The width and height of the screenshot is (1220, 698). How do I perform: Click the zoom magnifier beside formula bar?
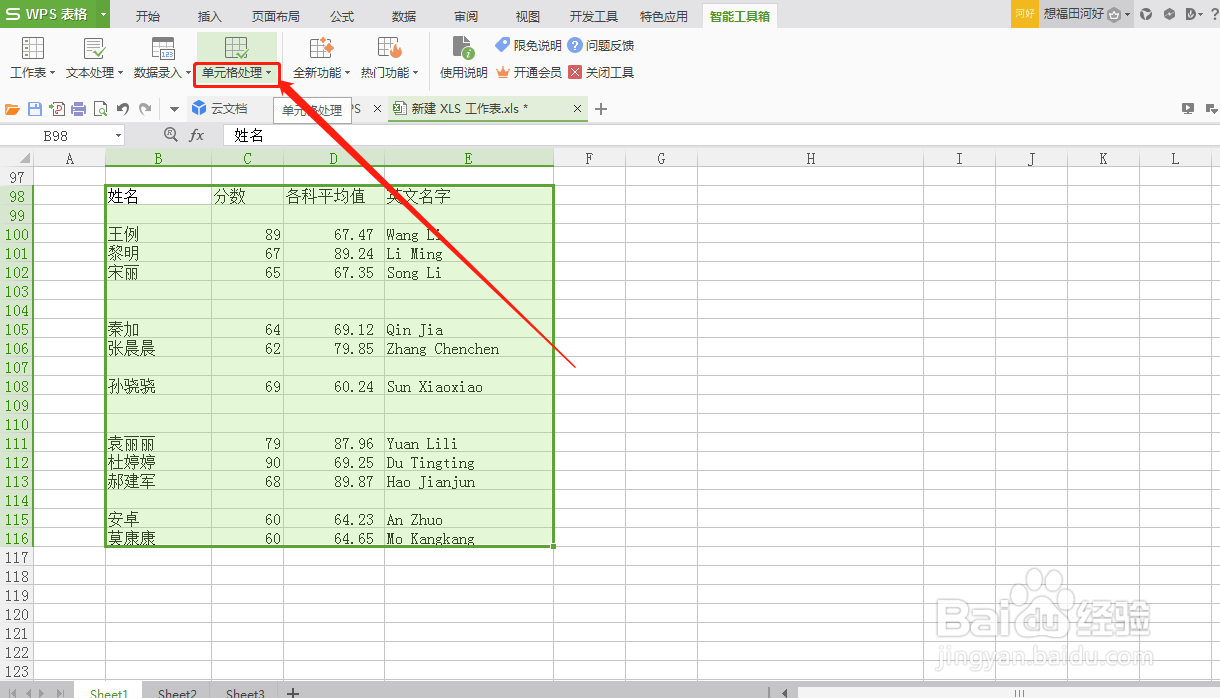(171, 135)
